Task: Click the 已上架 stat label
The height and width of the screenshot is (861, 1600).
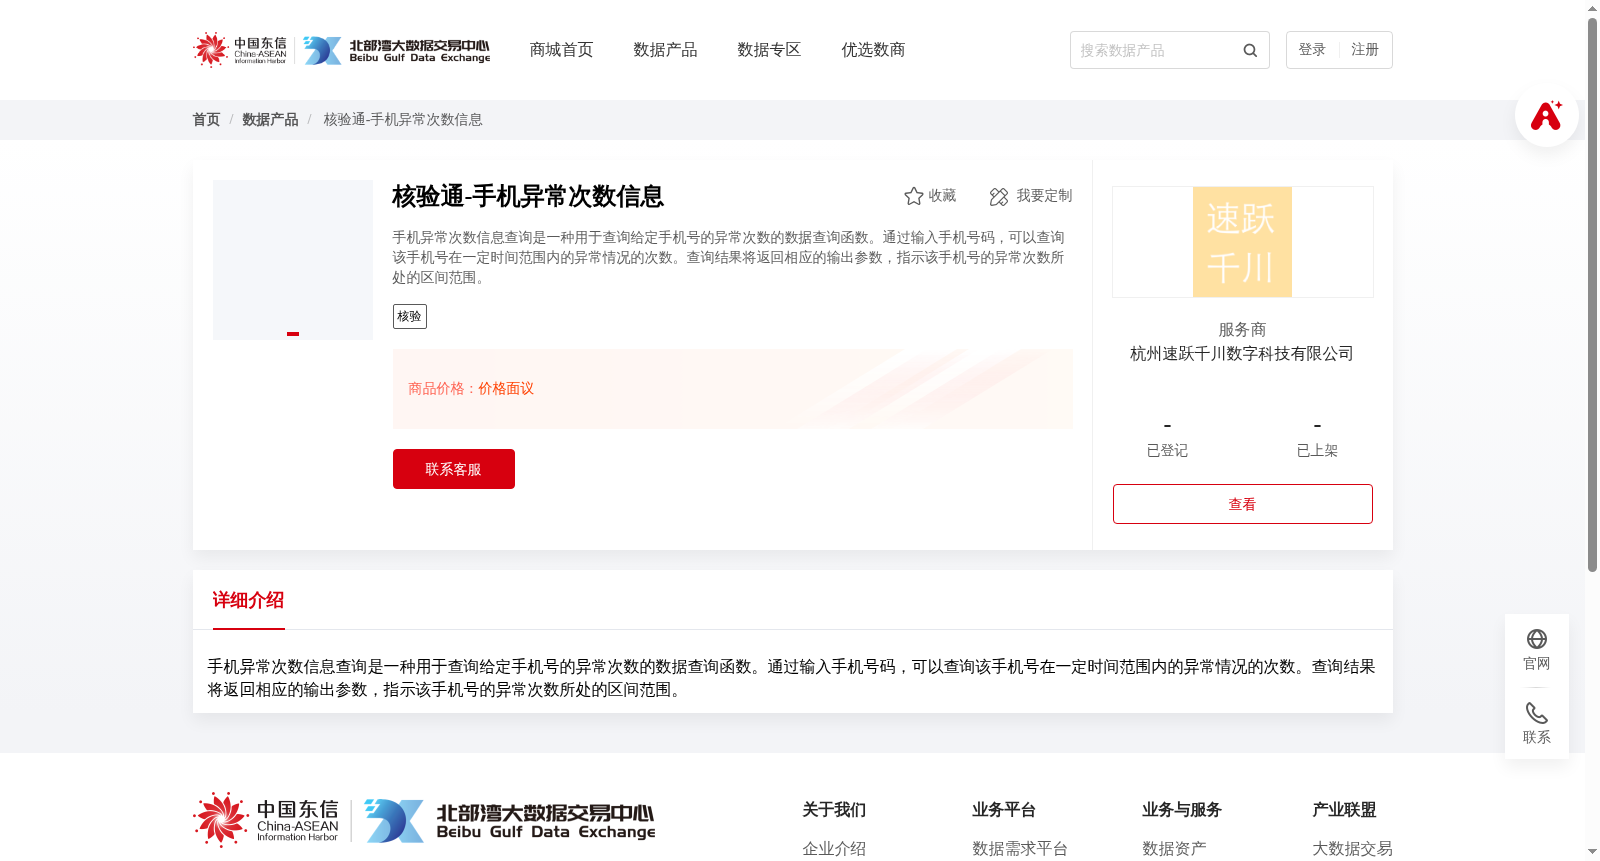Action: [1317, 451]
